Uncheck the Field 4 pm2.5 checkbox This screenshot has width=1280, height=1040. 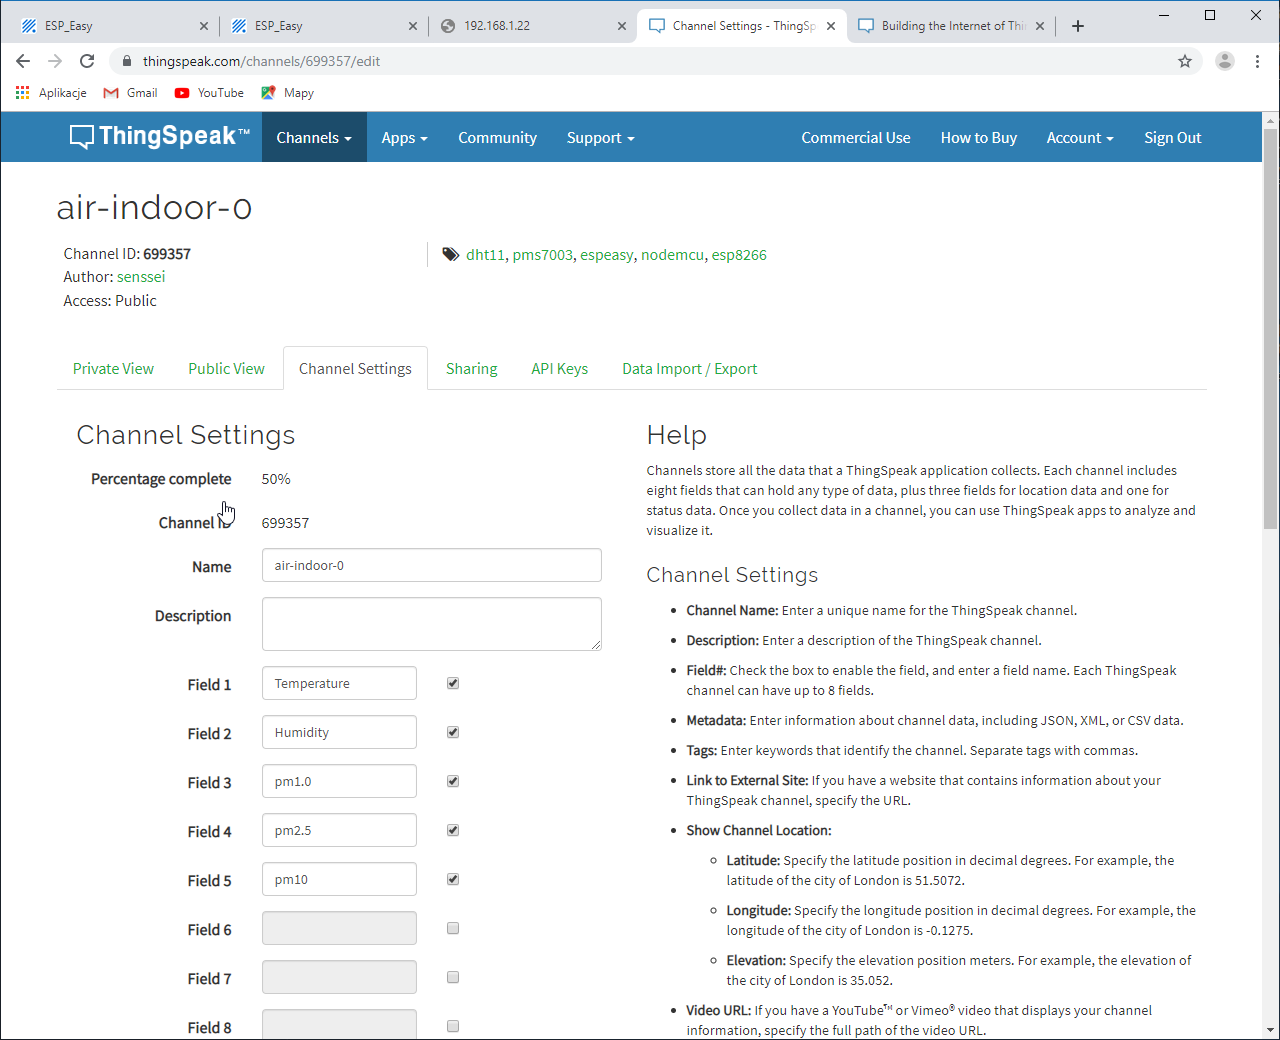click(x=453, y=830)
